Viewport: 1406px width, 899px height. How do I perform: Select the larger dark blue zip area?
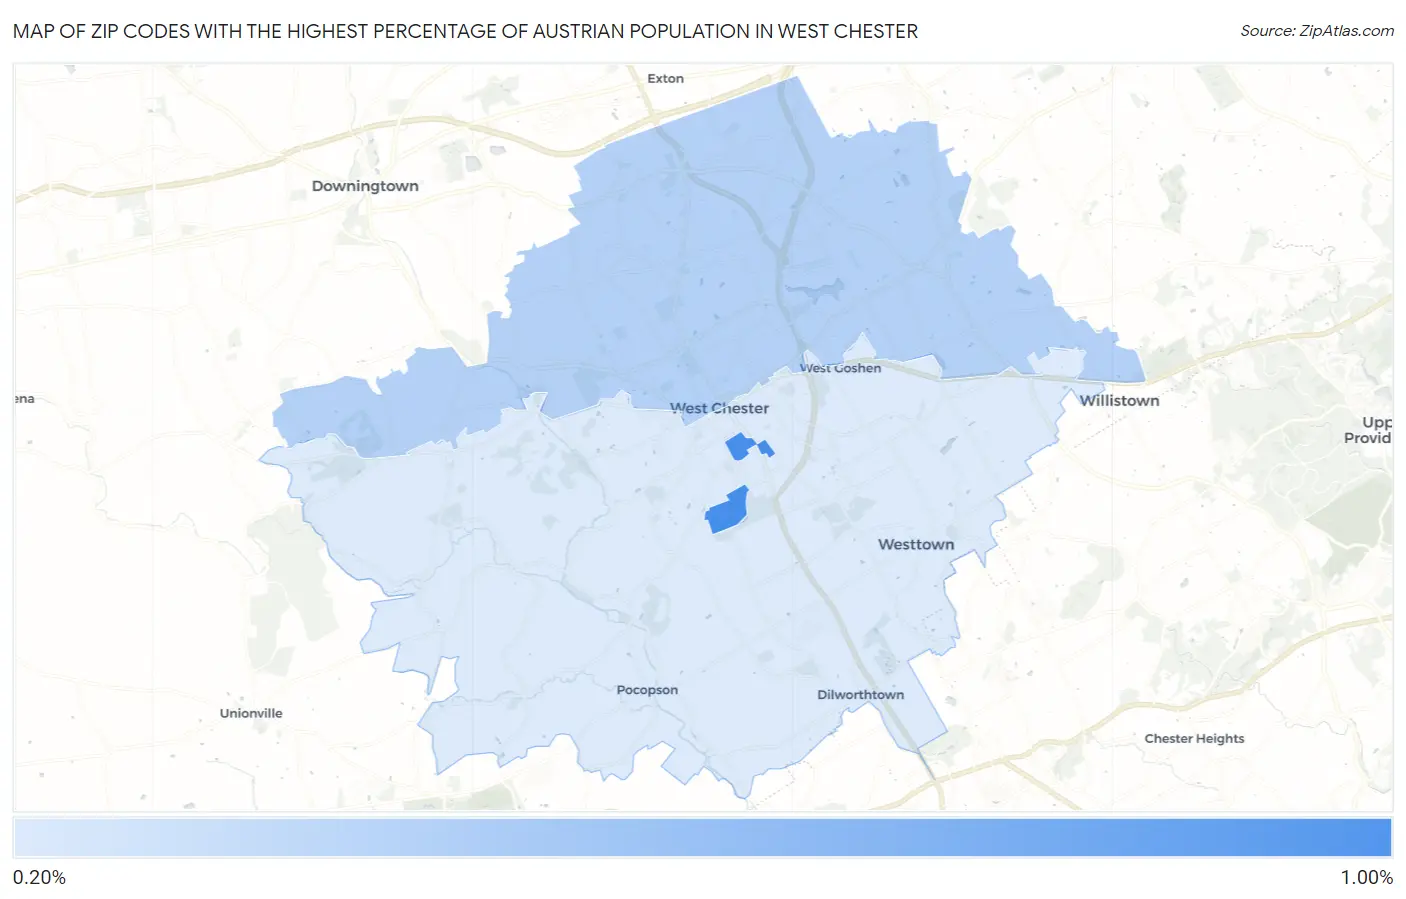click(x=727, y=510)
